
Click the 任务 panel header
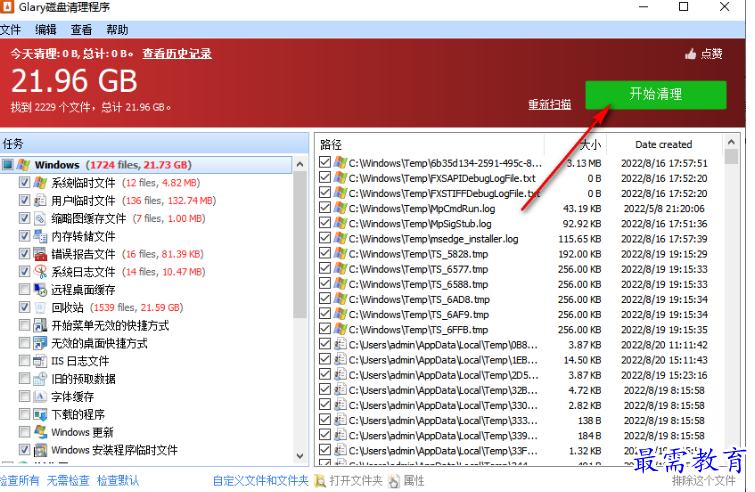154,143
